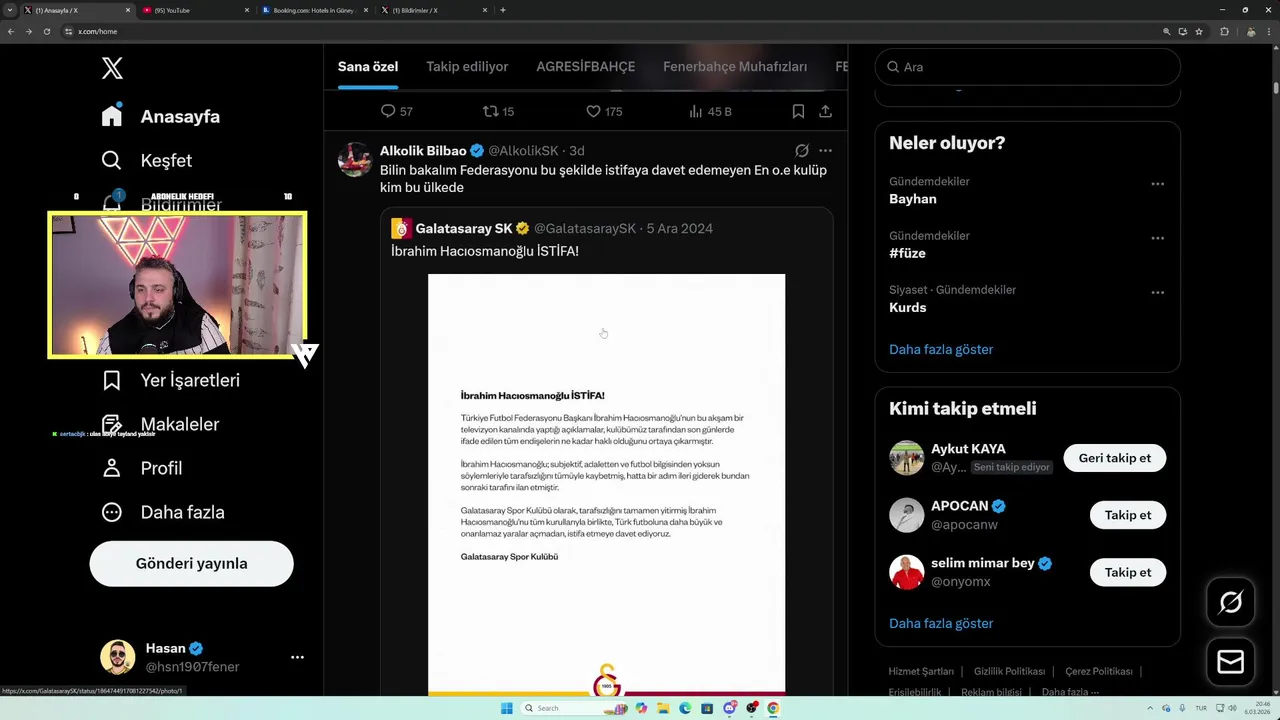Open new tab with plus button
1280x720 pixels.
(502, 10)
